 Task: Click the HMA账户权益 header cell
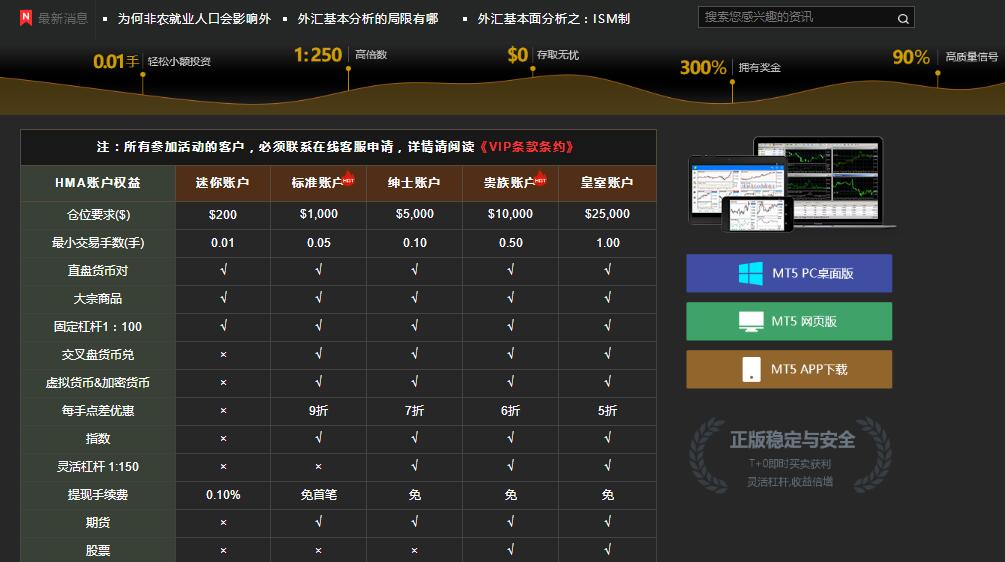pos(98,183)
